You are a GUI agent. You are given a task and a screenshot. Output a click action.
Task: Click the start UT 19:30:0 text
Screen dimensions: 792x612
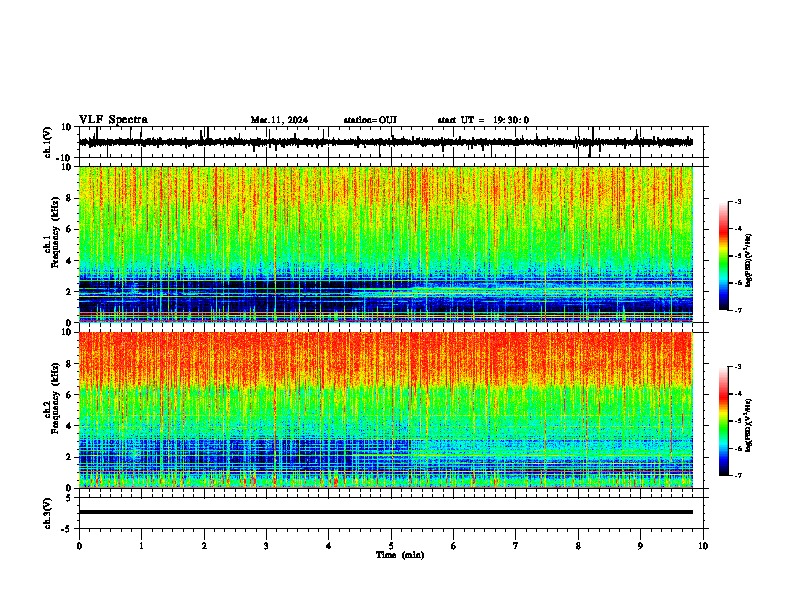(483, 120)
